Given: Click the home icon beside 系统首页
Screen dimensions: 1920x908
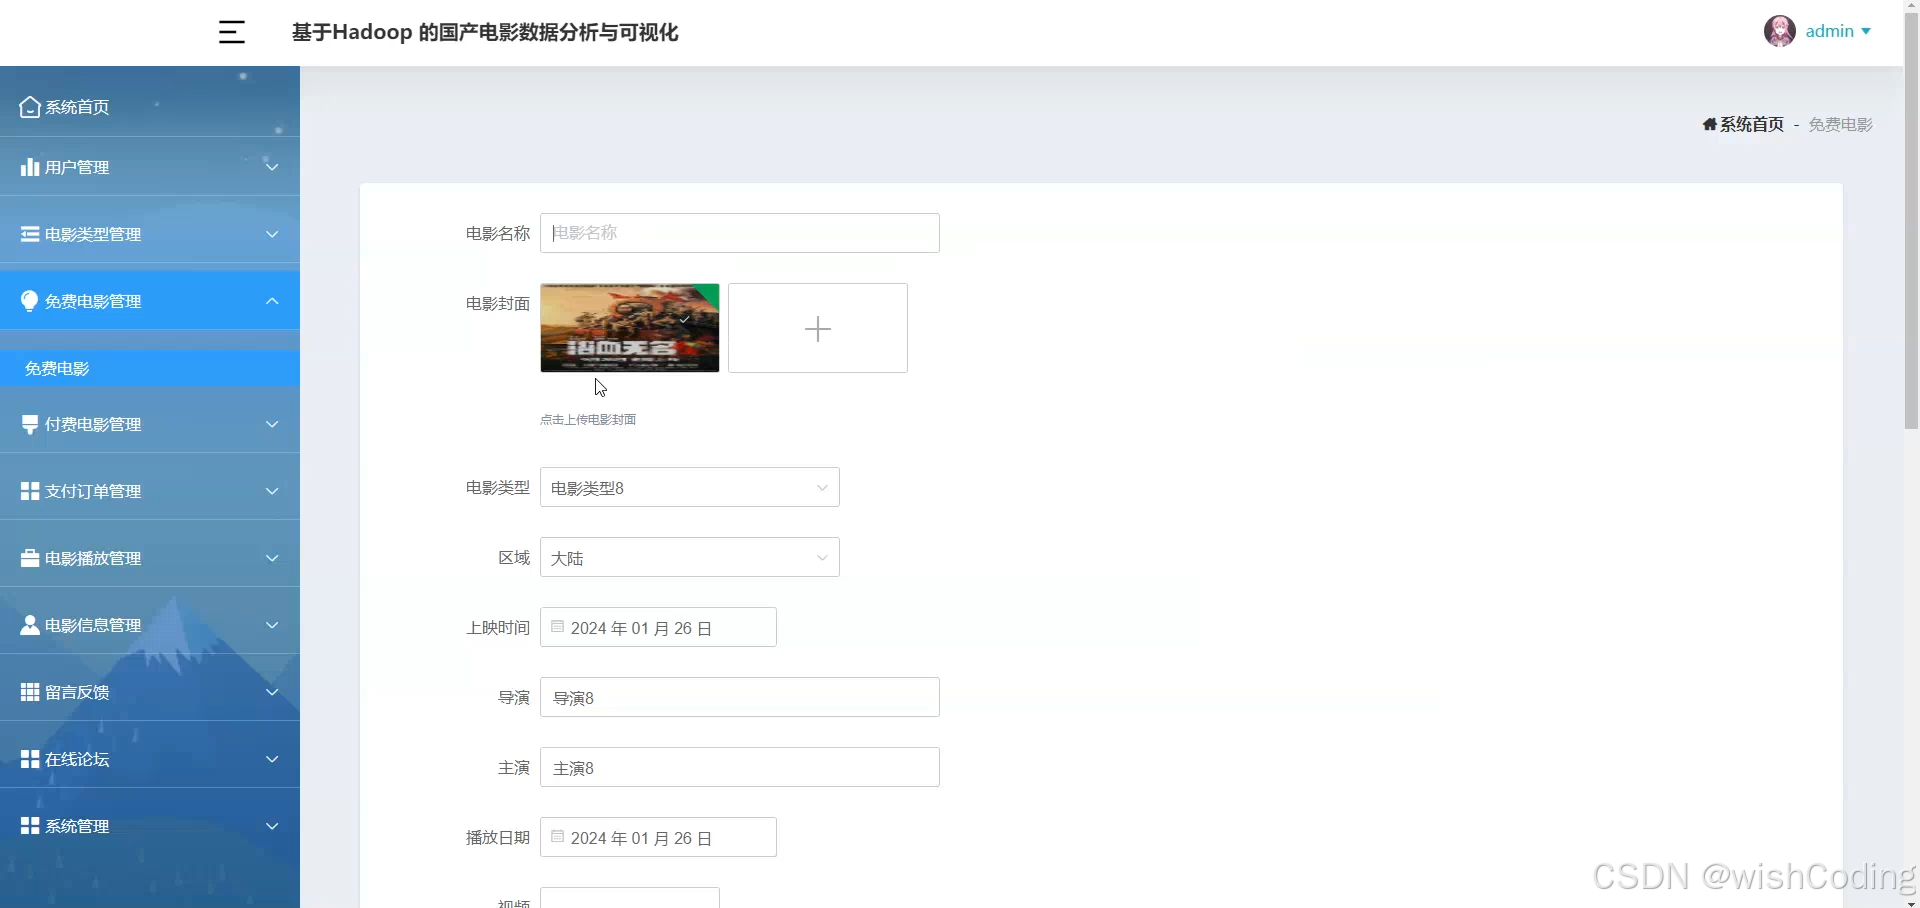Looking at the screenshot, I should click(28, 106).
